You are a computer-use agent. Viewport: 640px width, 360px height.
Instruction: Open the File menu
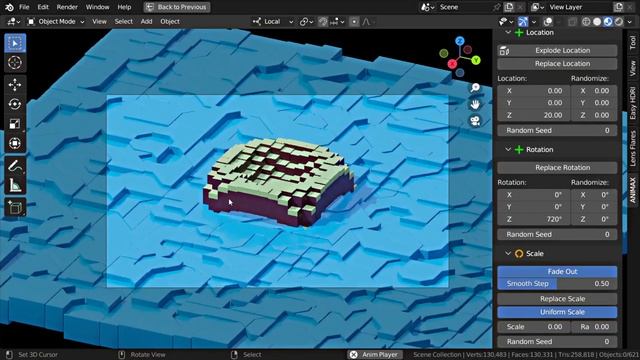[24, 7]
